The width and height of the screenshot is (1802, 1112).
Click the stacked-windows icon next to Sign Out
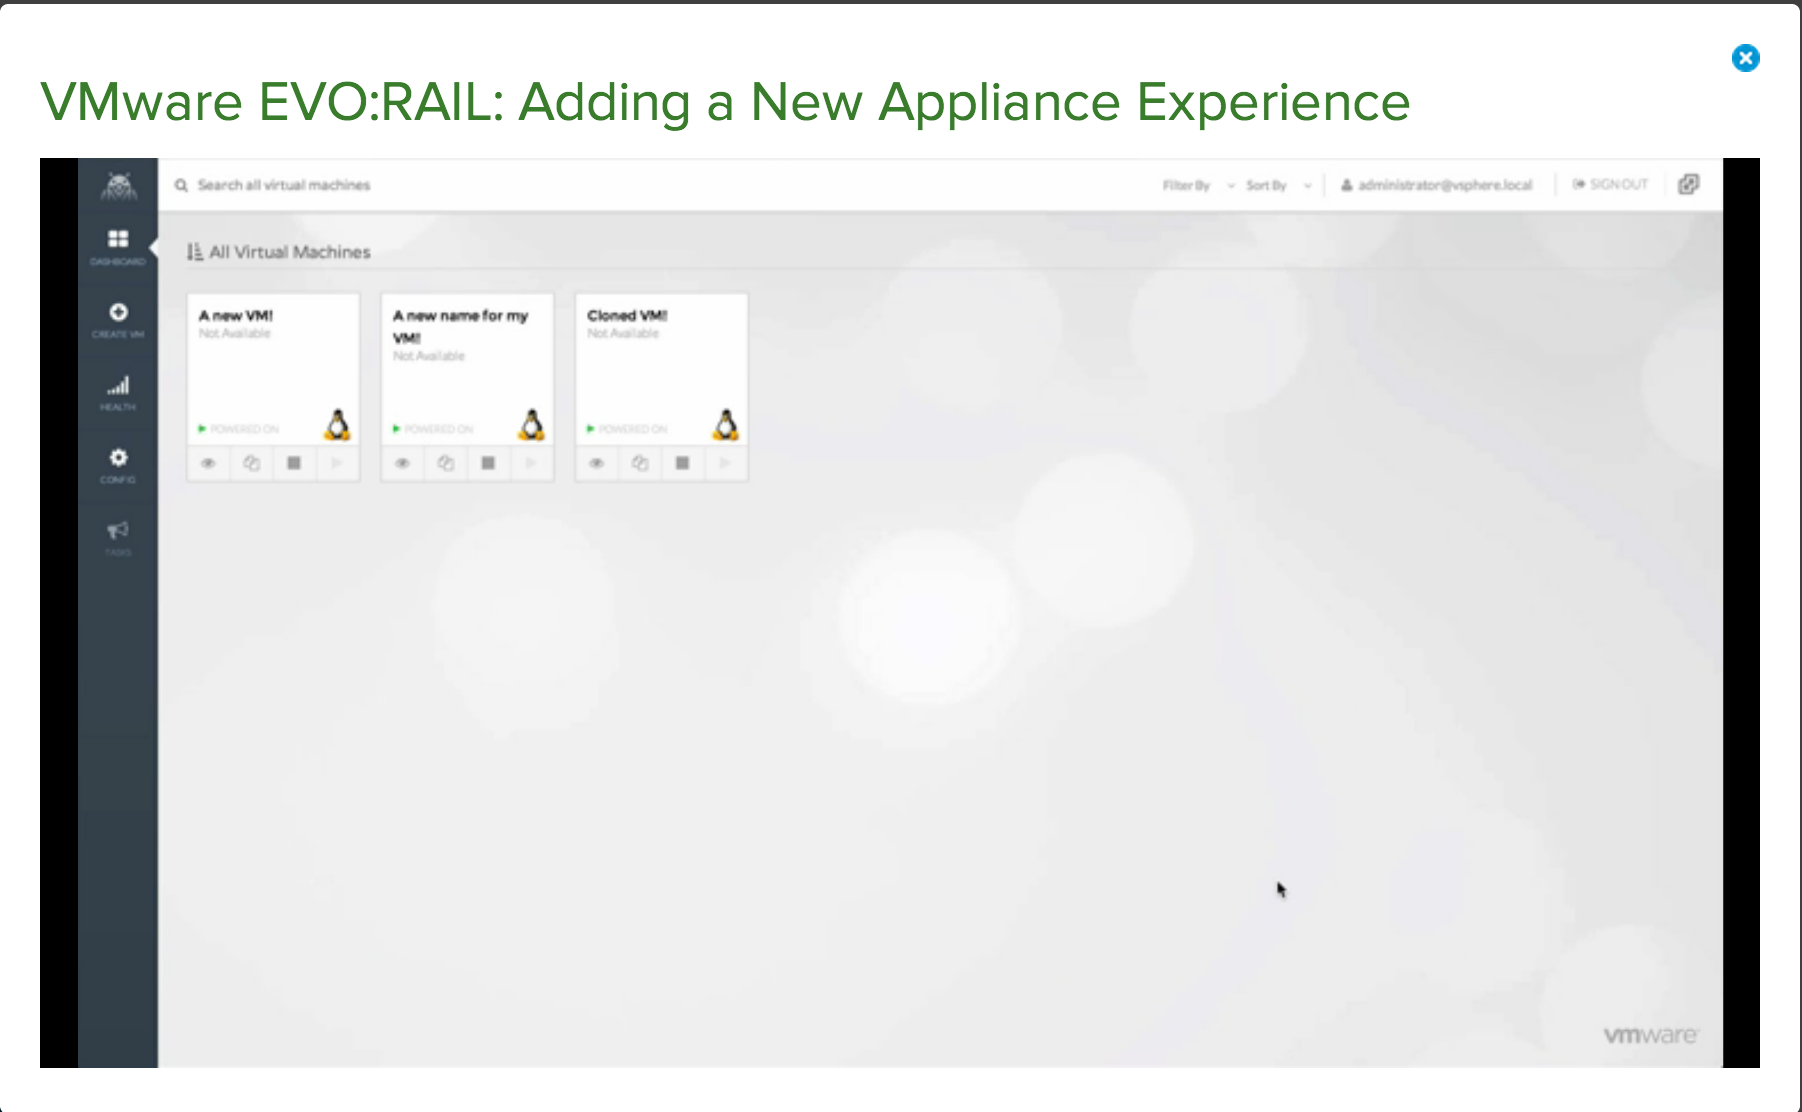(x=1688, y=184)
